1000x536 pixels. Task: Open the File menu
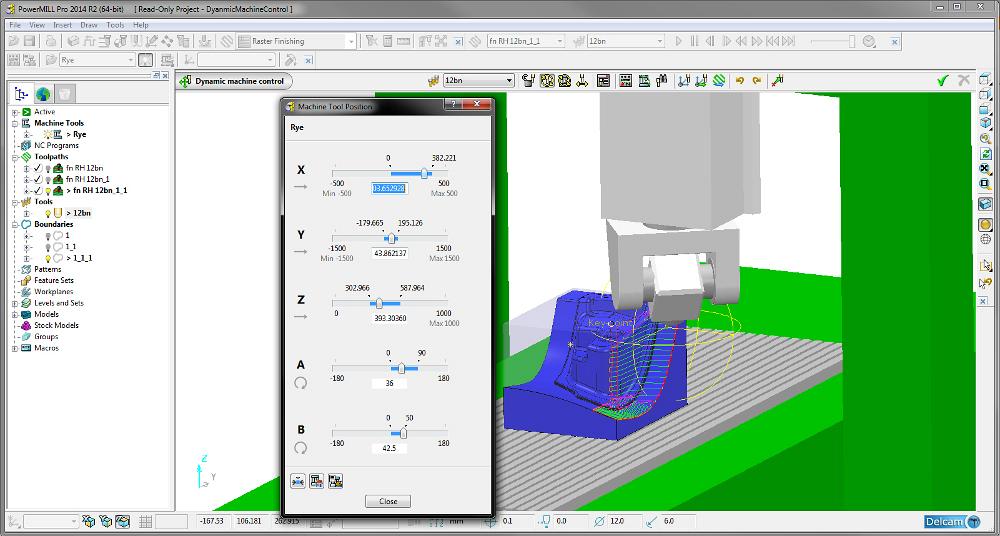[x=15, y=25]
